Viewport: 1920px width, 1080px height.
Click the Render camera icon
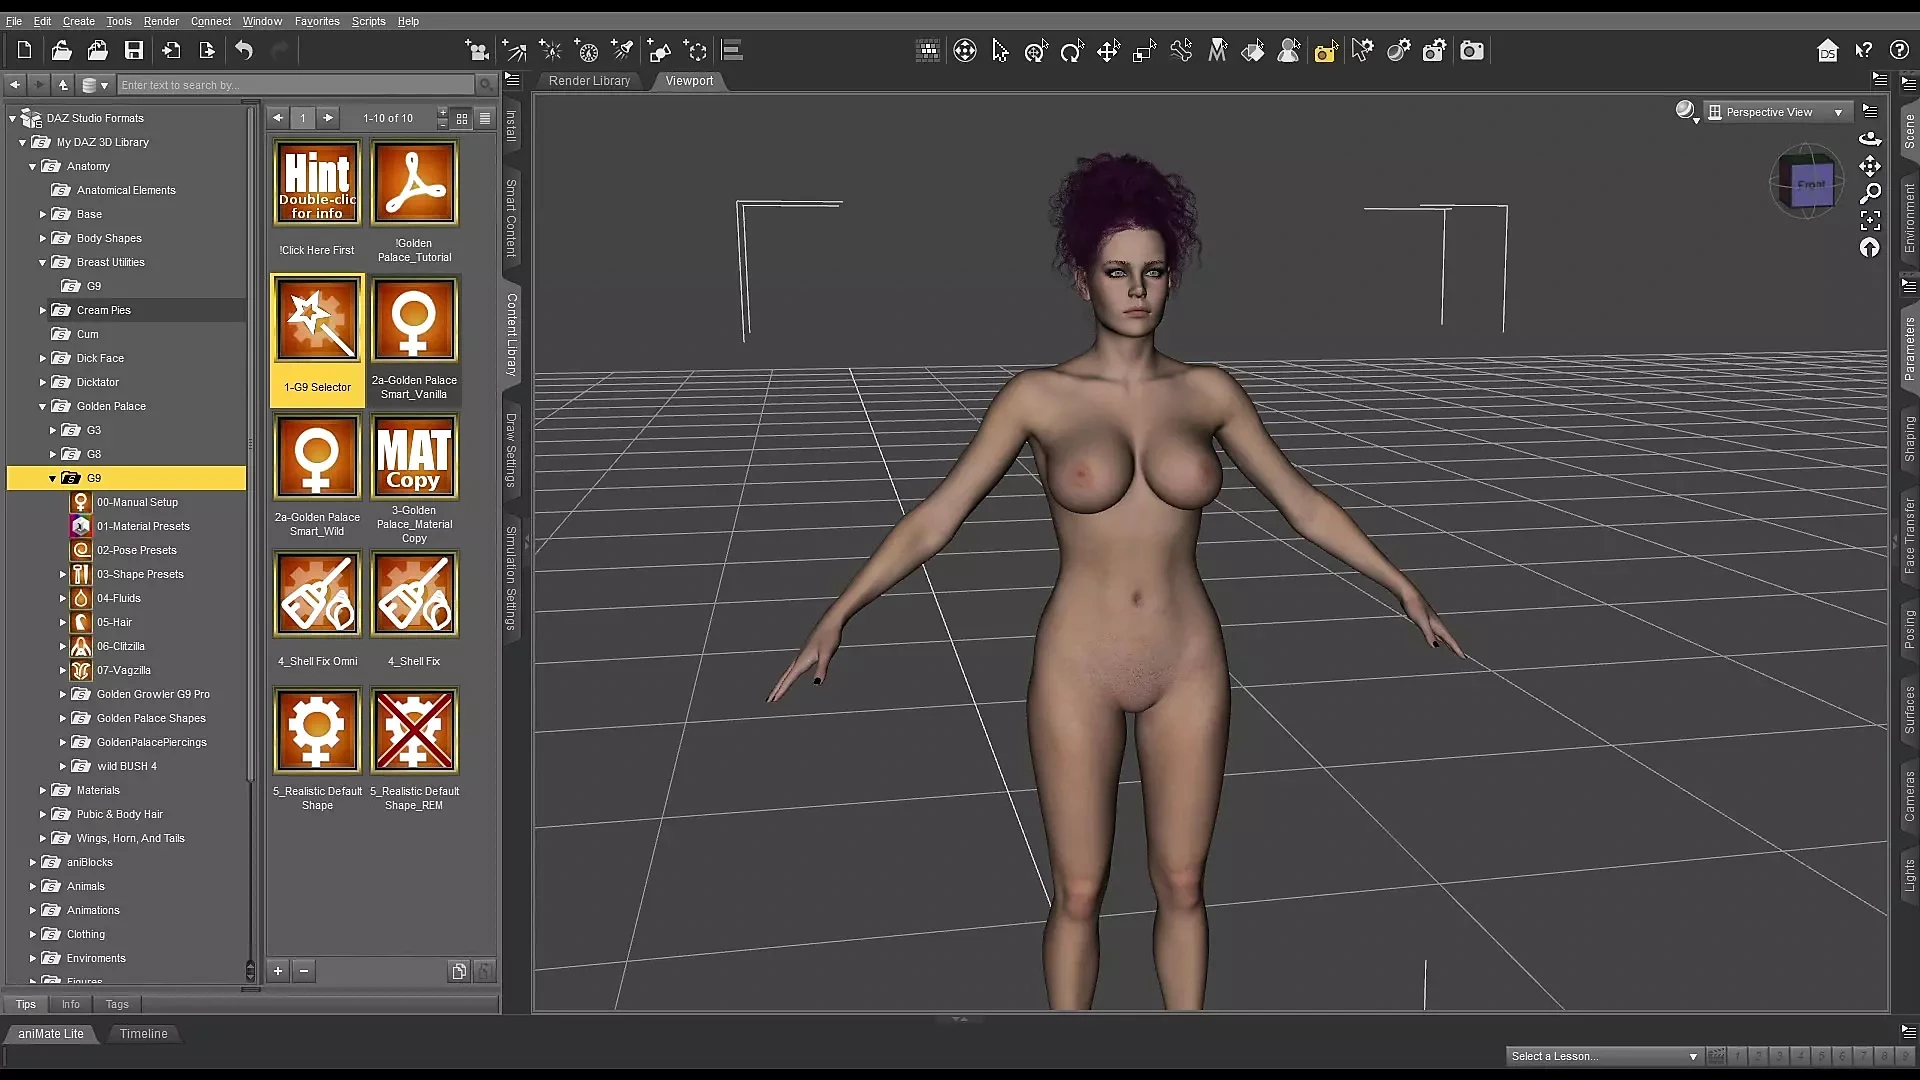pyautogui.click(x=1472, y=51)
